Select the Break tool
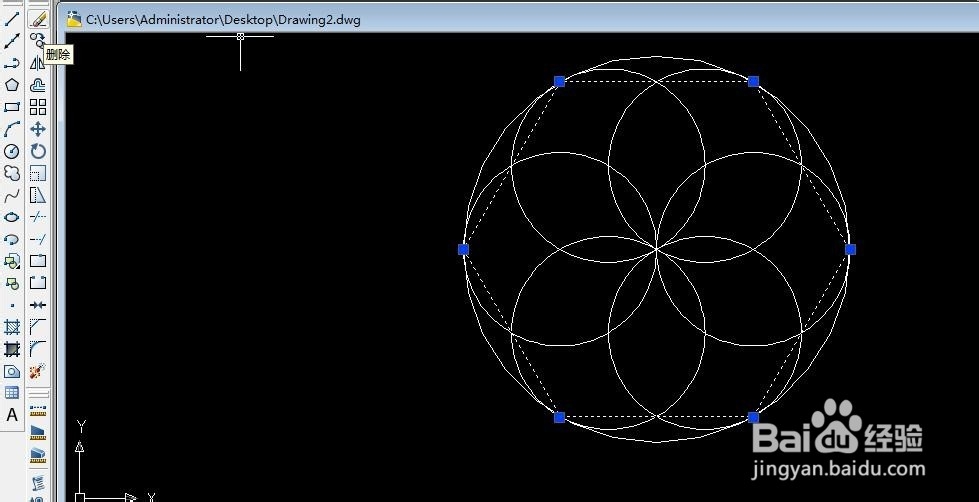Viewport: 979px width, 502px height. 38,283
